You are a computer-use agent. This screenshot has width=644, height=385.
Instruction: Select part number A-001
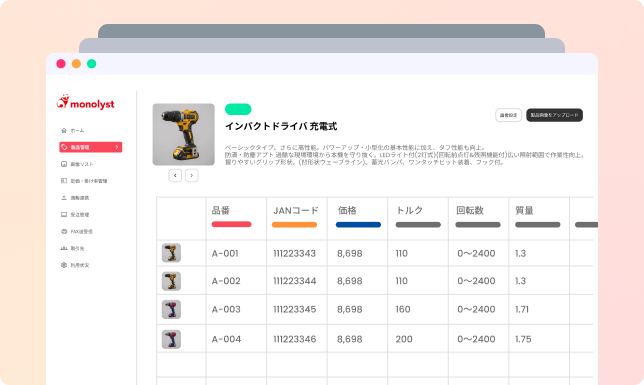pos(225,254)
